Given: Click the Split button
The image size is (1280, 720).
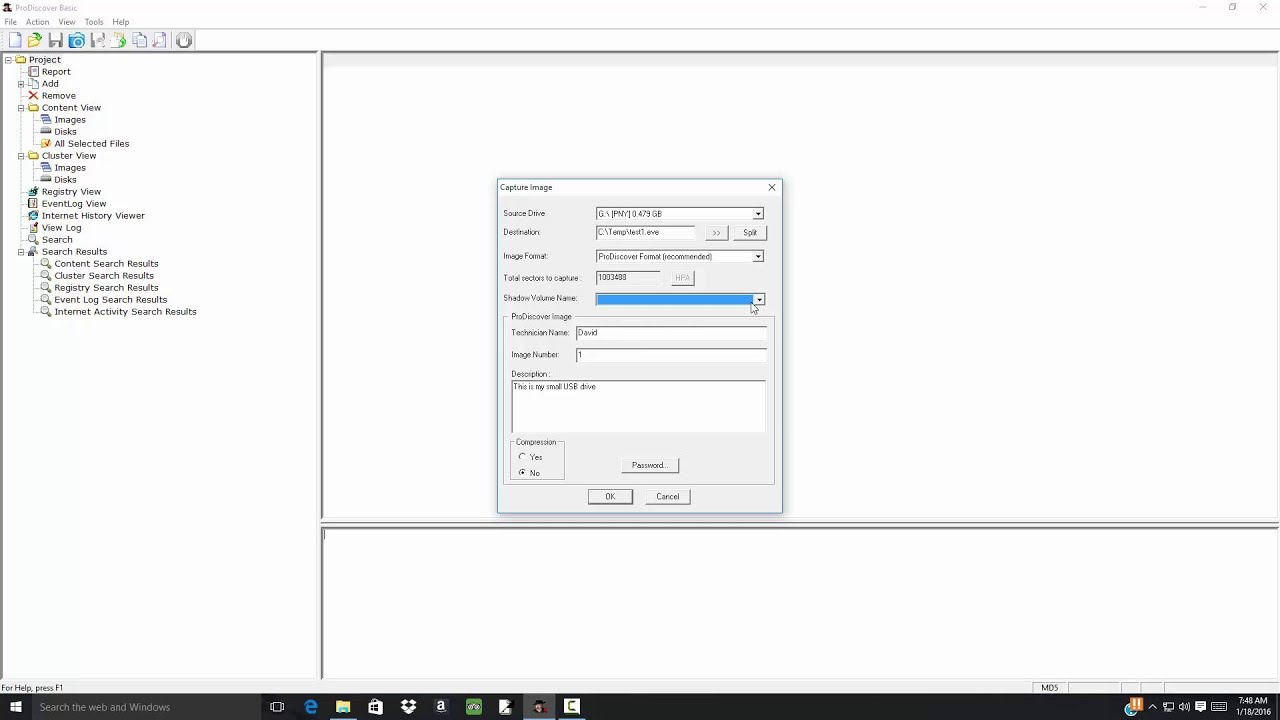Looking at the screenshot, I should pyautogui.click(x=750, y=233).
